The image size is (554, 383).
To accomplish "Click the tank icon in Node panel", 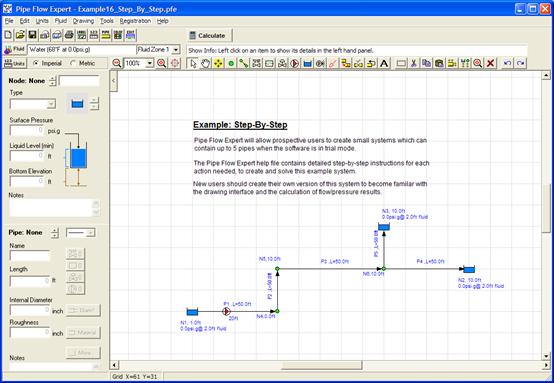I will click(77, 104).
